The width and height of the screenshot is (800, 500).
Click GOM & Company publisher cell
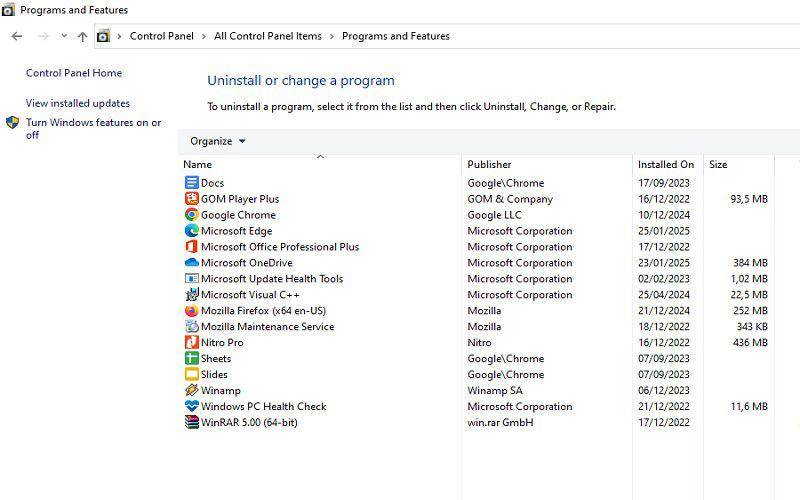tap(510, 199)
